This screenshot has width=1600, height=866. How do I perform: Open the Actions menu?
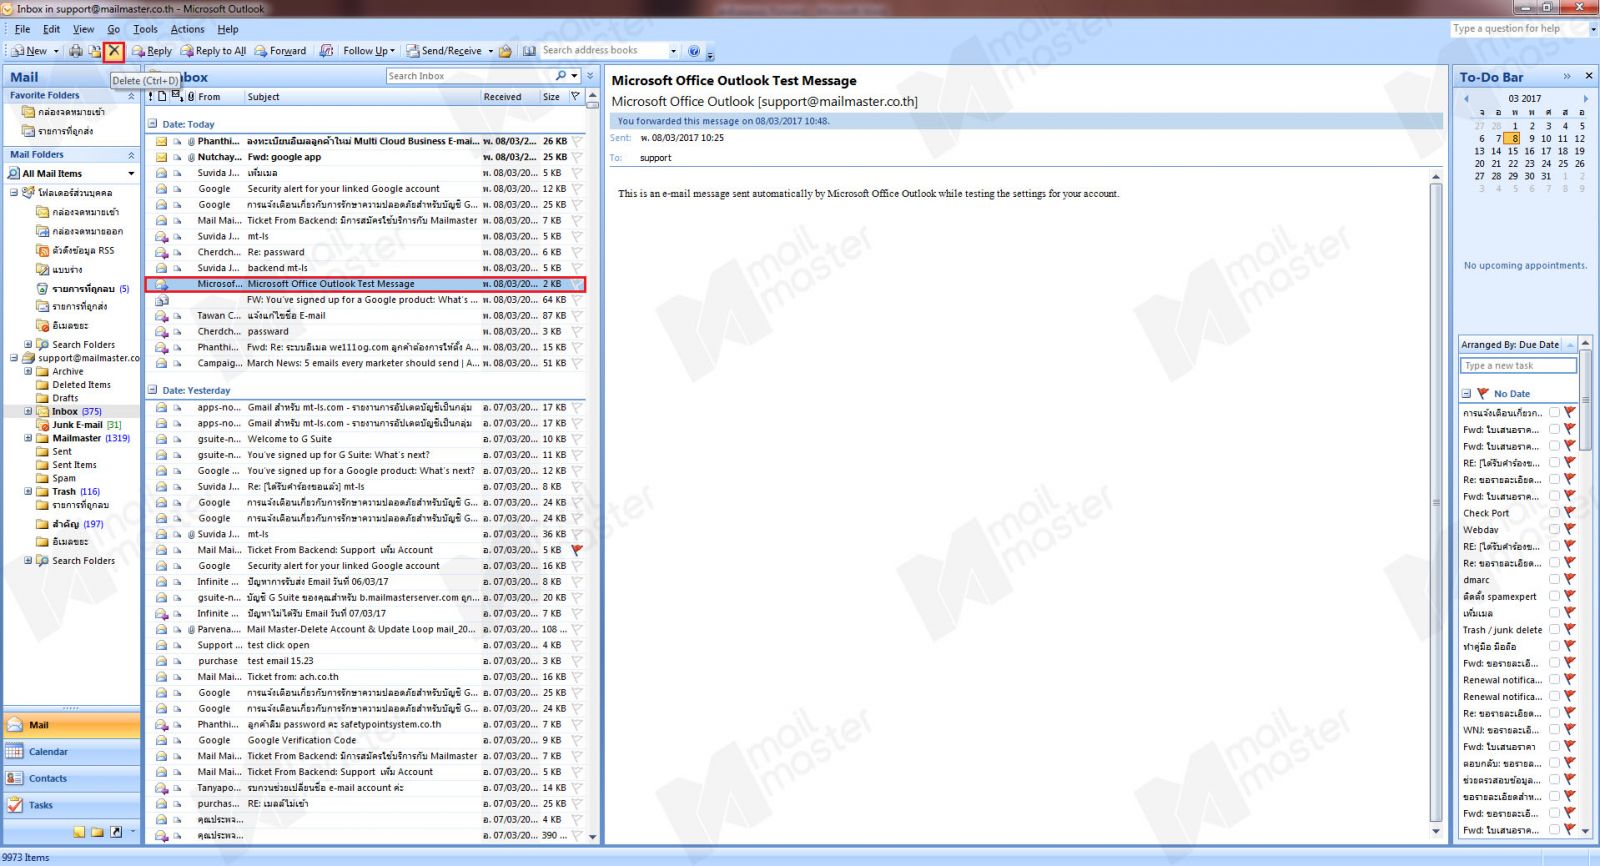point(187,29)
